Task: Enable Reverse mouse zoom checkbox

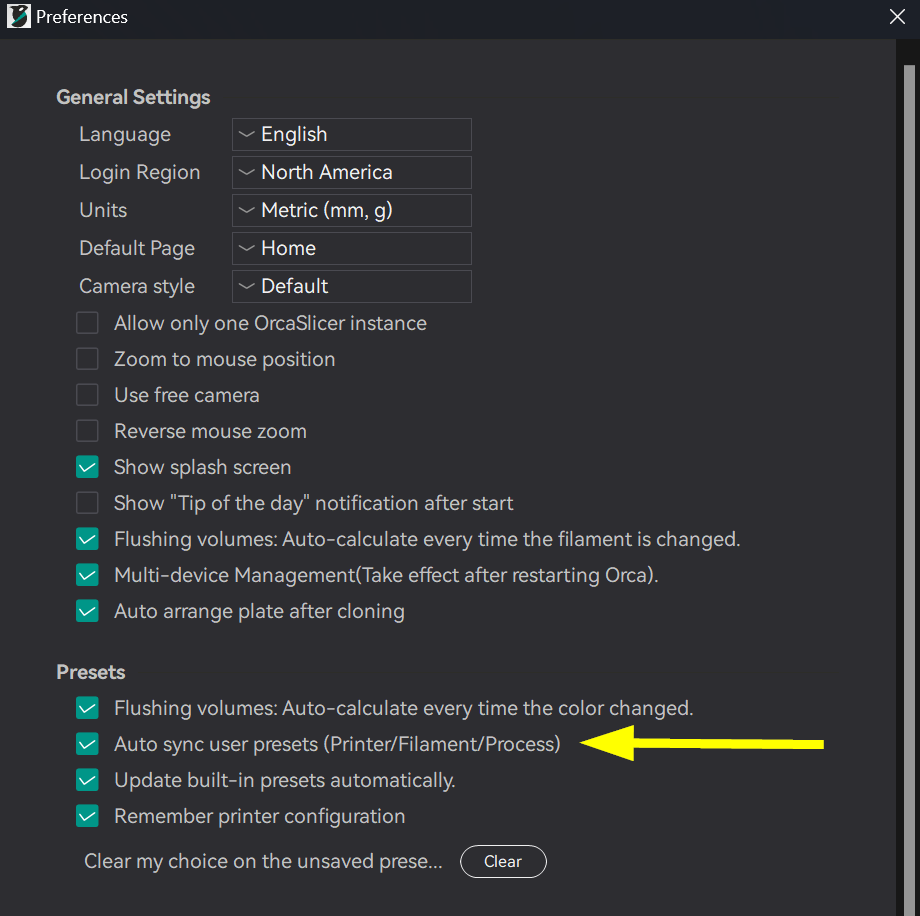Action: point(87,431)
